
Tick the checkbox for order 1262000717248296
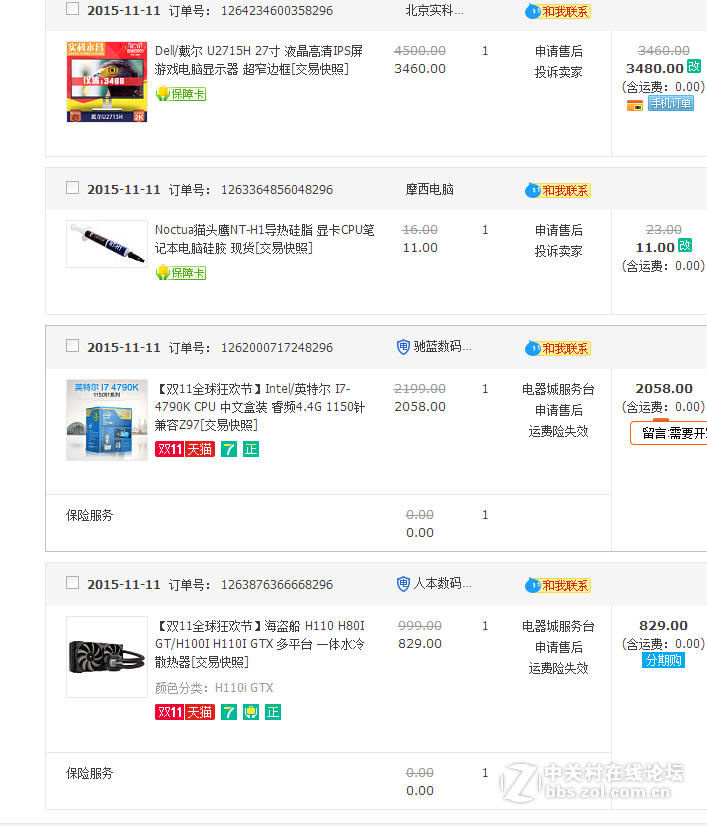pos(73,346)
